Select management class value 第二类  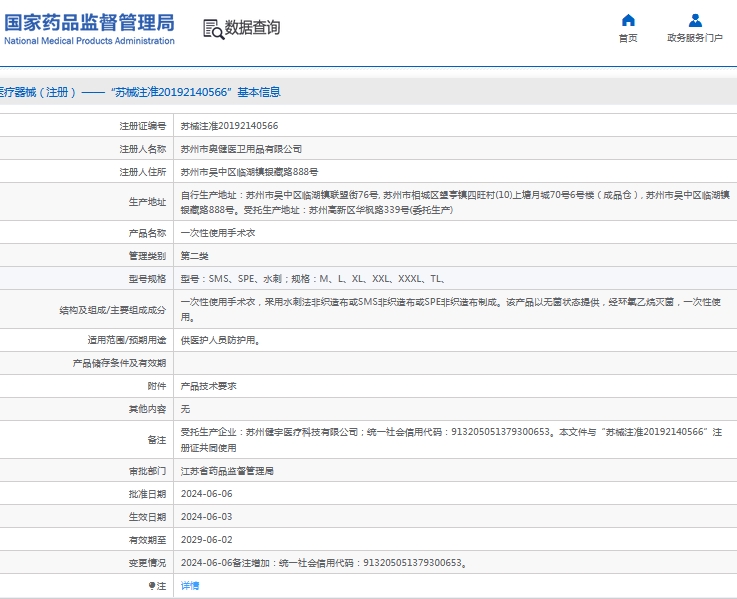click(x=195, y=256)
